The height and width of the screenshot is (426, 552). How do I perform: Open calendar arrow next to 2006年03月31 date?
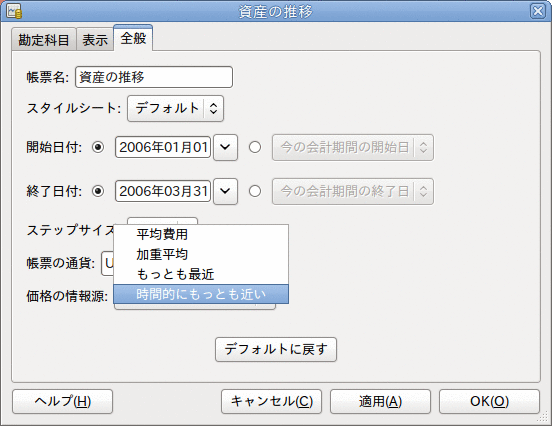pos(225,191)
